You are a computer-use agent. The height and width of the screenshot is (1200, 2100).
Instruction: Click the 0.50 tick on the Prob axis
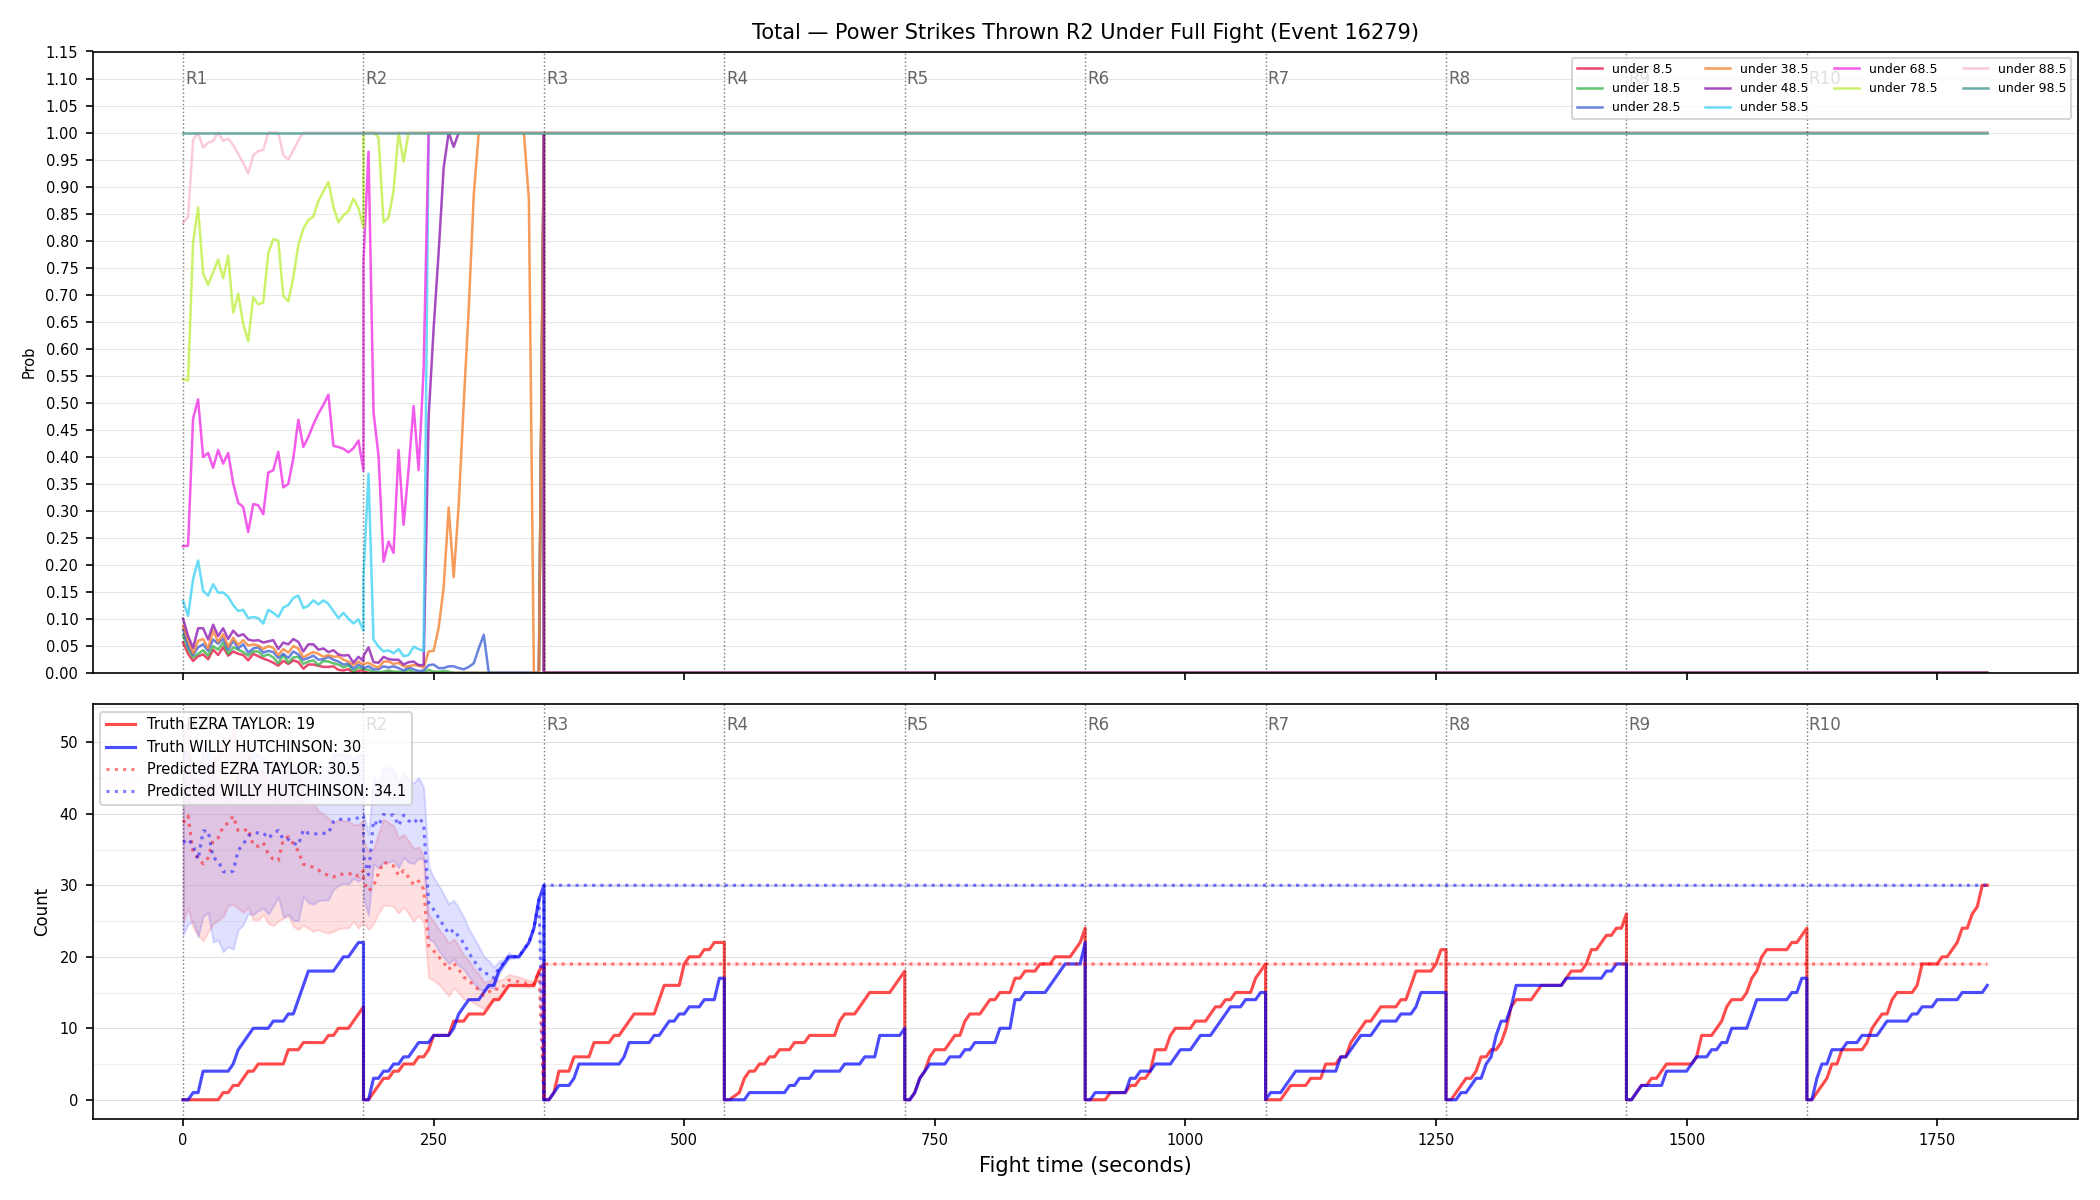(62, 403)
